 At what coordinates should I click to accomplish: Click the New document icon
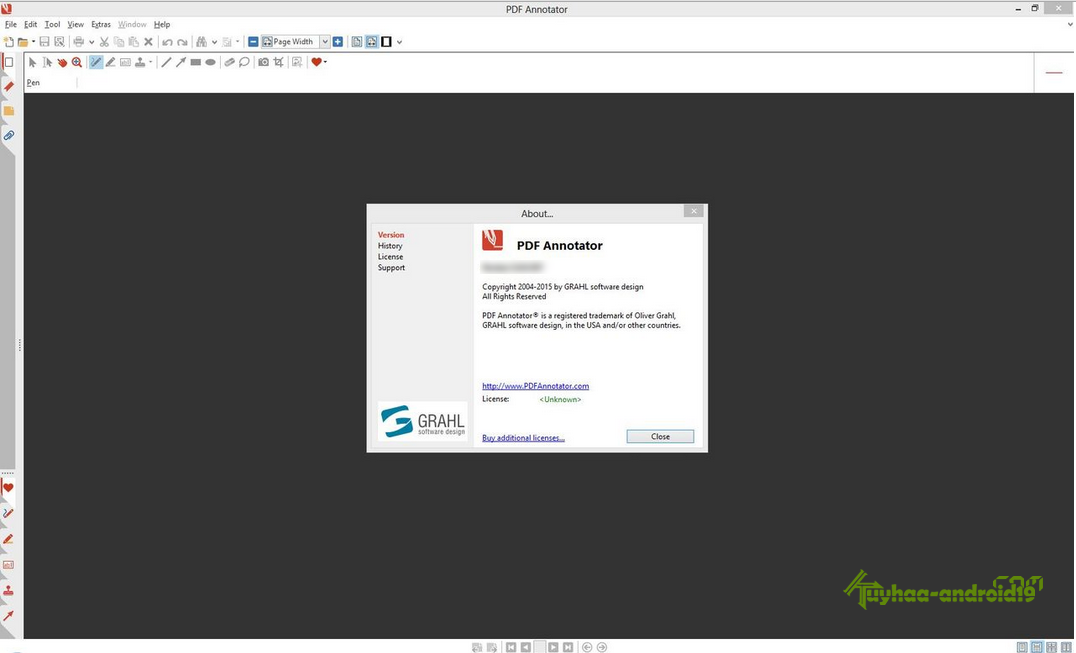coord(9,42)
